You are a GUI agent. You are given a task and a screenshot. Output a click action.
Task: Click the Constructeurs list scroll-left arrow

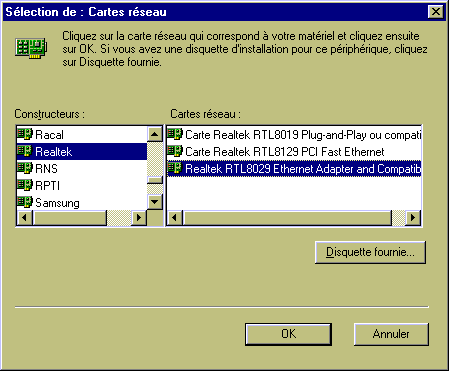point(24,218)
